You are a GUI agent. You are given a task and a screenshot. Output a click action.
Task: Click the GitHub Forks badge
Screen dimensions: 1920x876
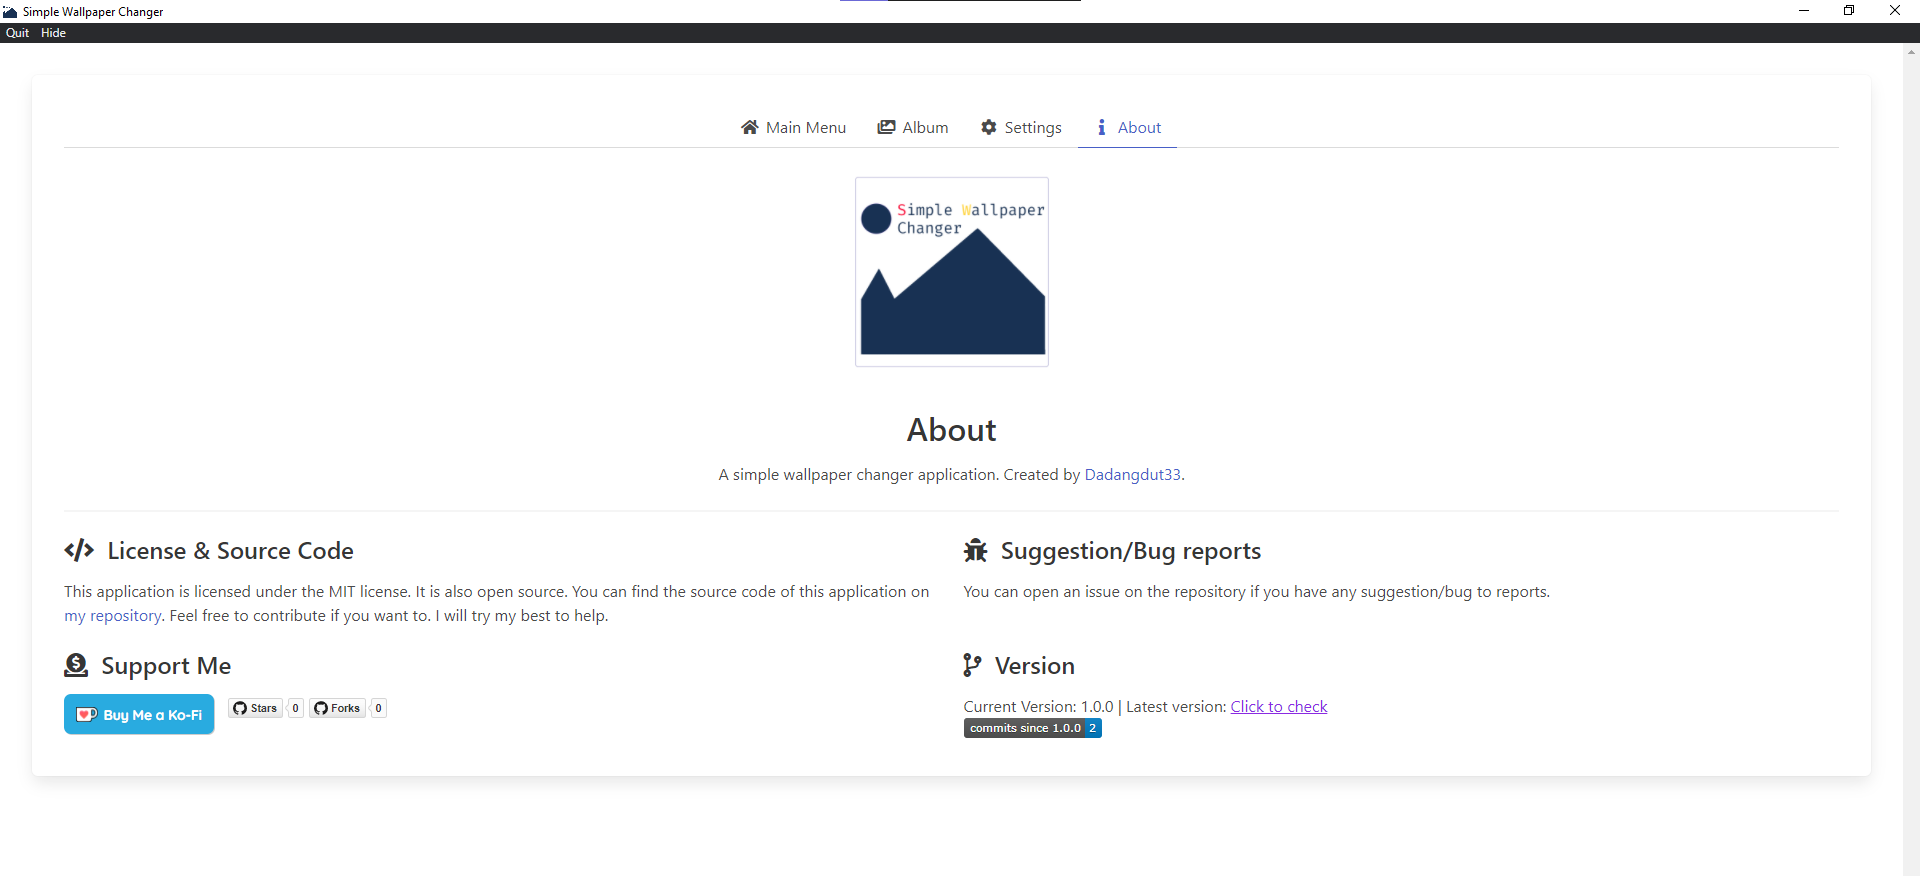pyautogui.click(x=337, y=708)
